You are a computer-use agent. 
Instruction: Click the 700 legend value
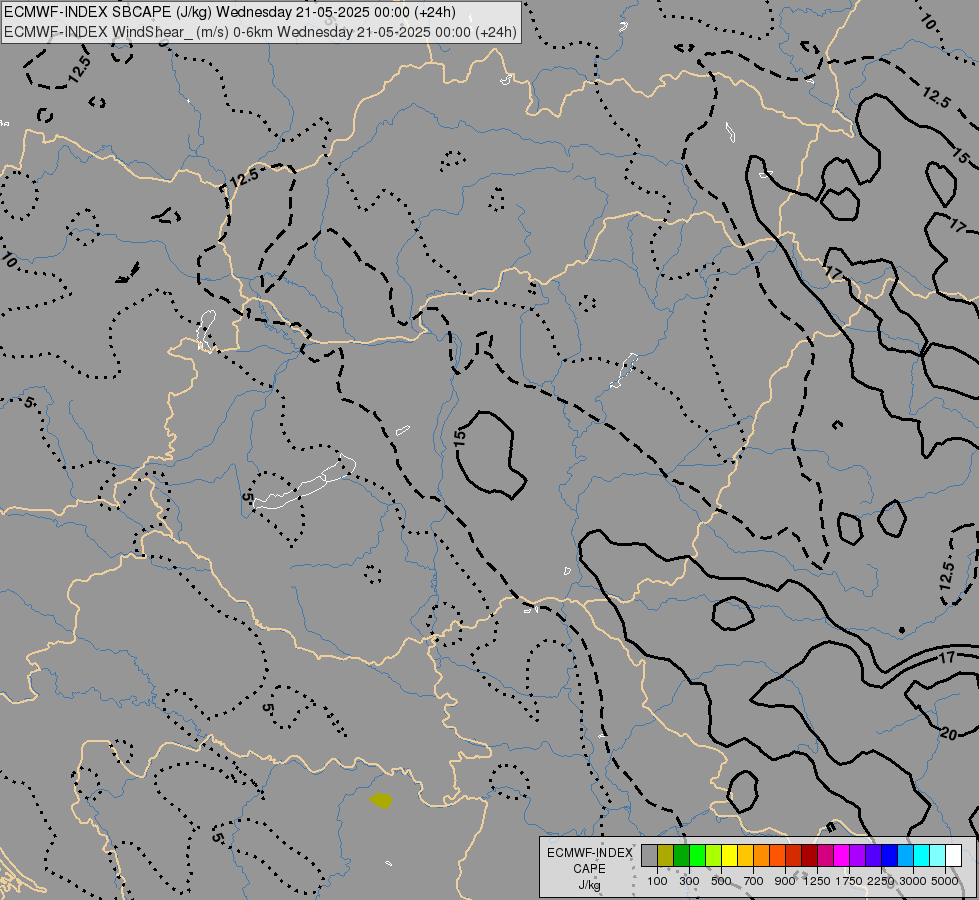click(x=754, y=881)
